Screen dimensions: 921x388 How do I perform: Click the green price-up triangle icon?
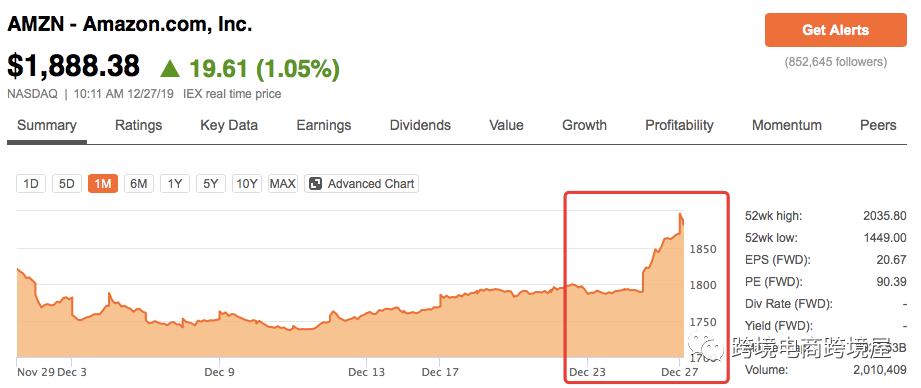tap(170, 69)
